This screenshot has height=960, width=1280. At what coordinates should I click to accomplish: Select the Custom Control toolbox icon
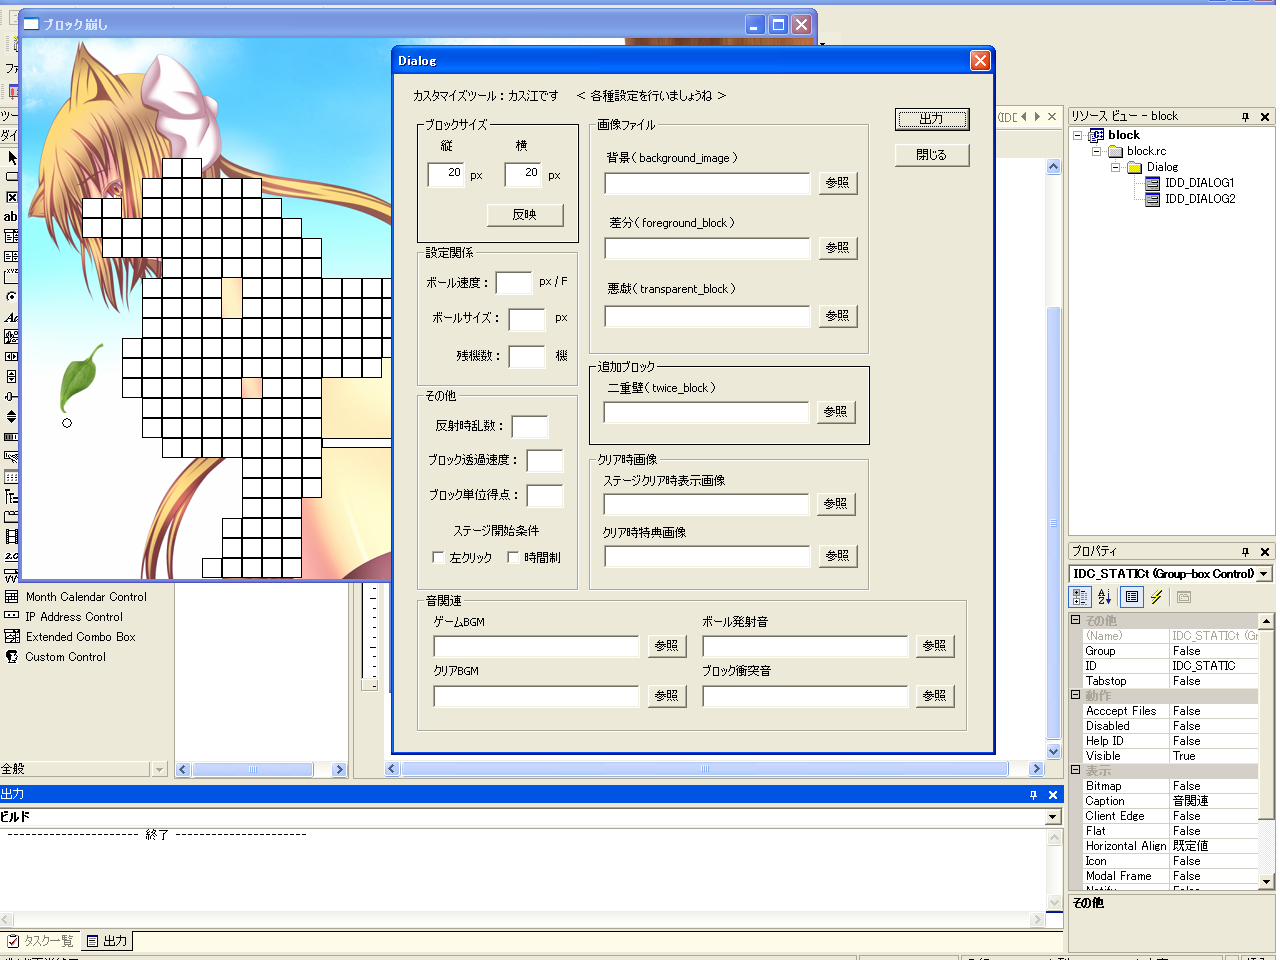click(x=12, y=657)
